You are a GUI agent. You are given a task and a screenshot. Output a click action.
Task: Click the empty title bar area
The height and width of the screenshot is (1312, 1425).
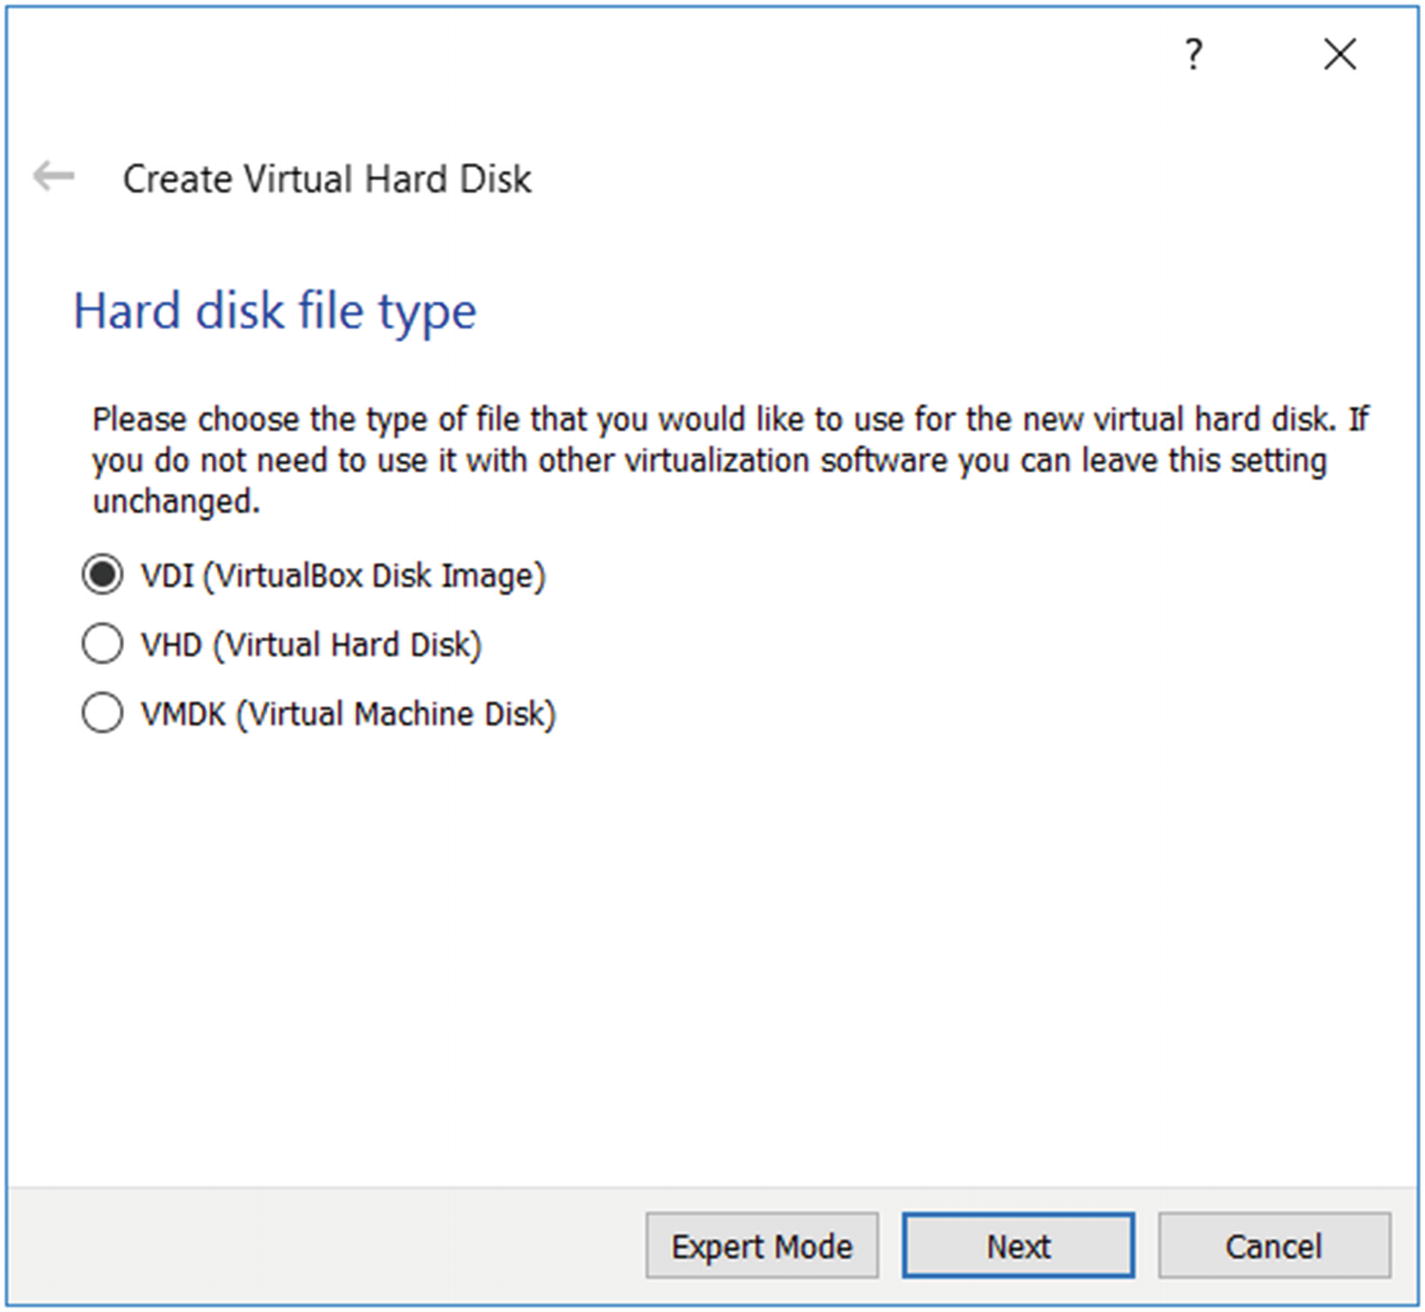(600, 54)
